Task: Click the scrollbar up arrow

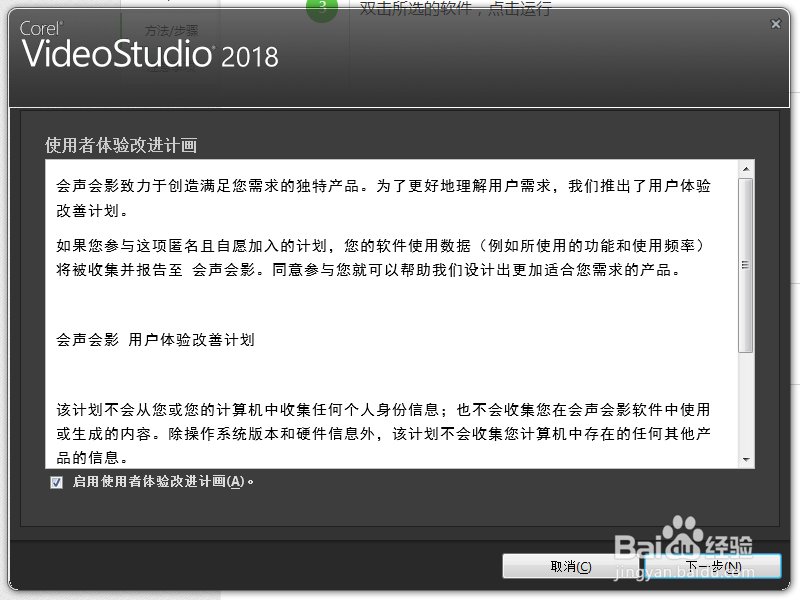Action: [x=746, y=169]
